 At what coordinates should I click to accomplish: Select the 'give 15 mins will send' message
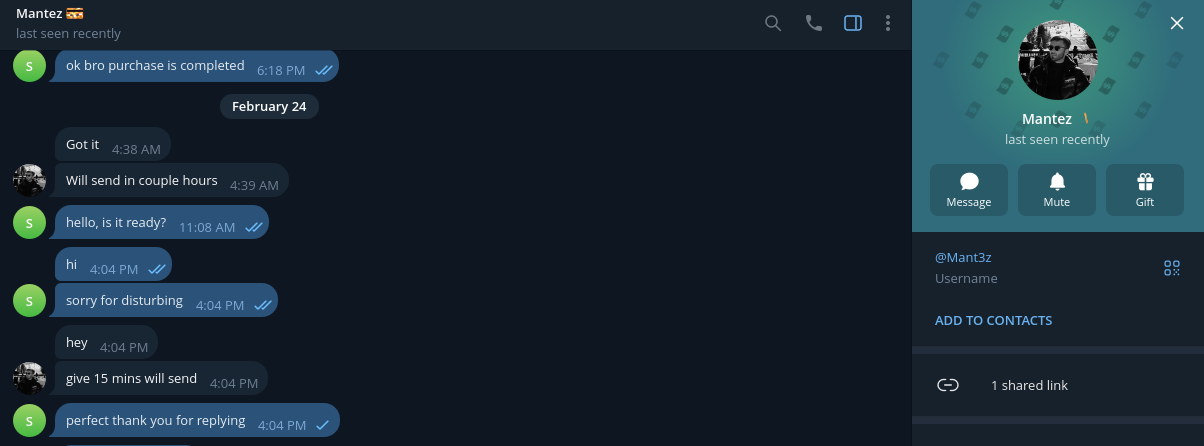[132, 379]
